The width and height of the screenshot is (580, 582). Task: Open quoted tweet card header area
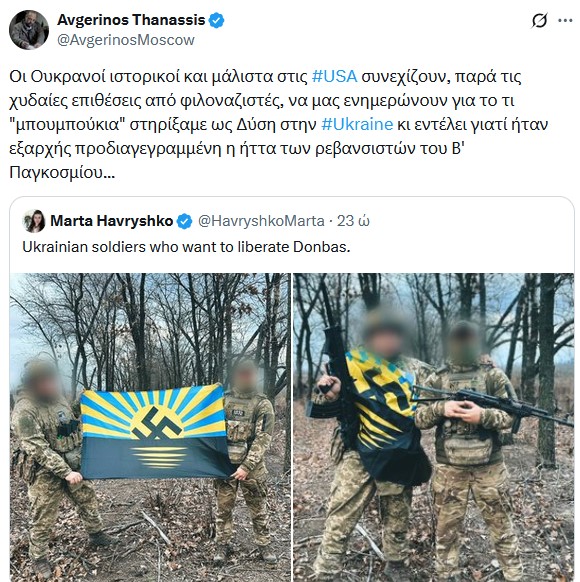pos(292,221)
